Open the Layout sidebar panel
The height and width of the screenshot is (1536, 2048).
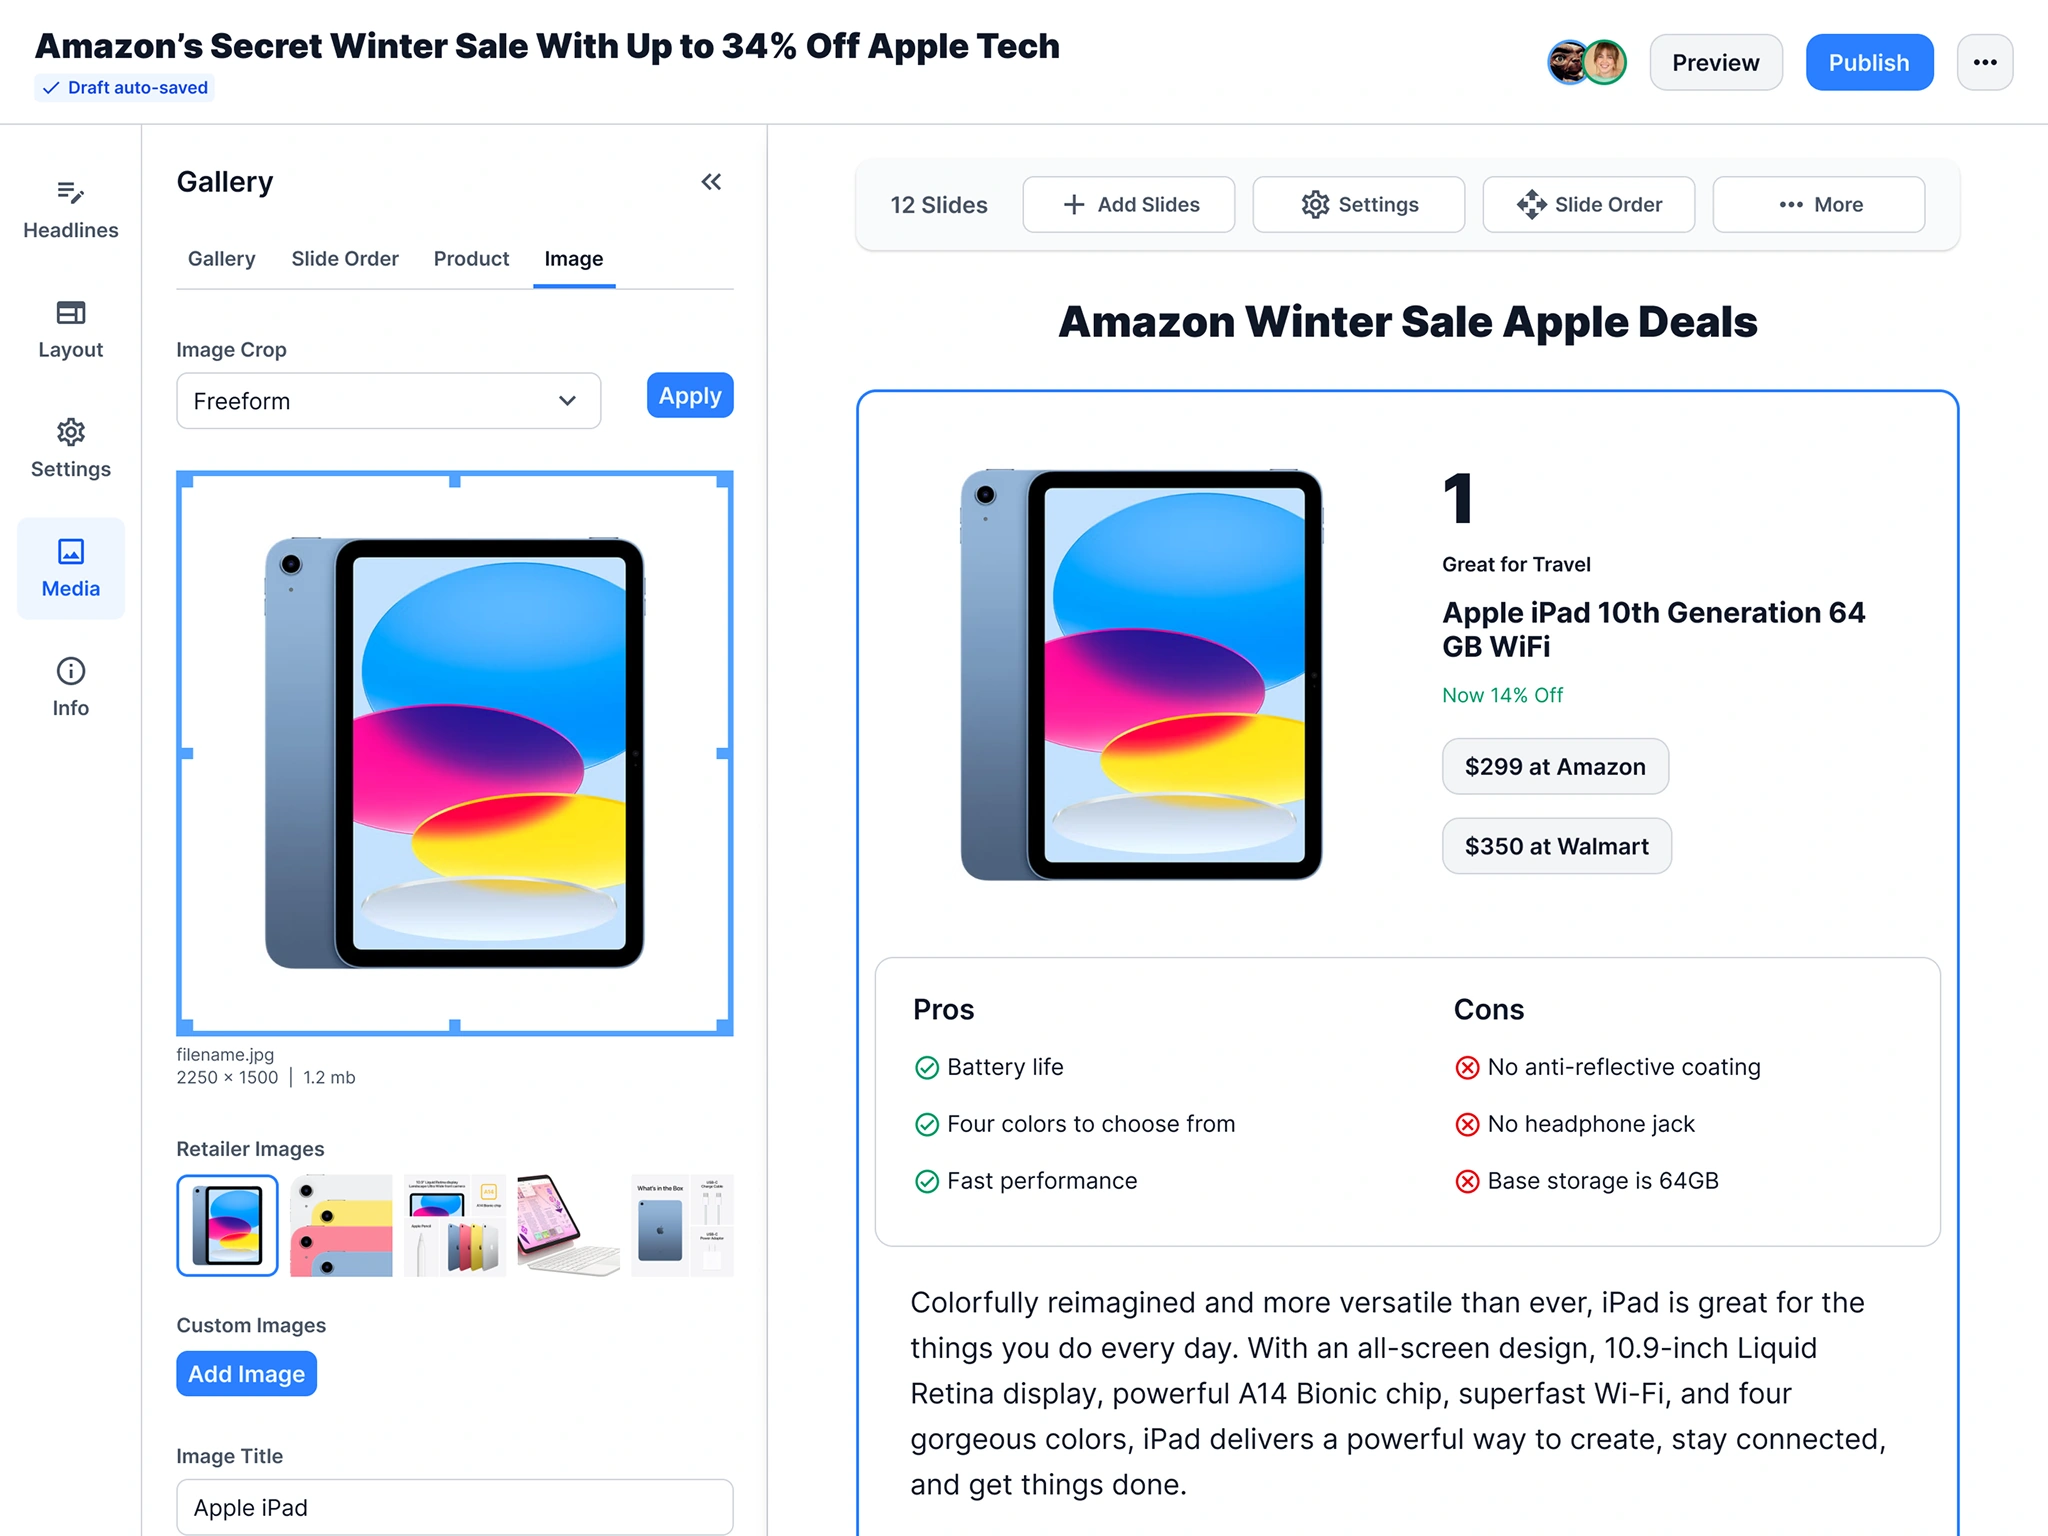(70, 330)
